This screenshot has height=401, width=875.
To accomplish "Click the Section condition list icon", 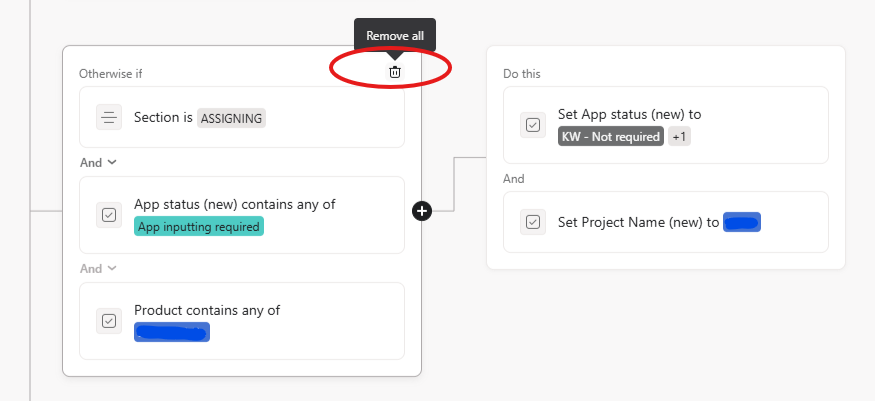I will click(109, 117).
